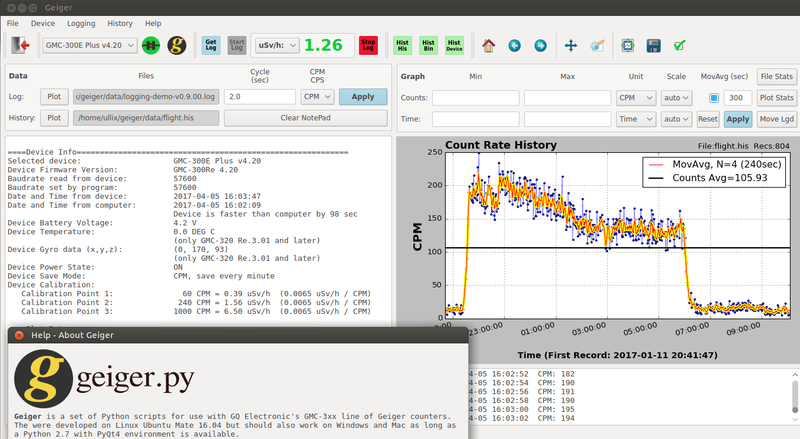Click the File Stats button
The height and width of the screenshot is (439, 800).
(x=775, y=76)
